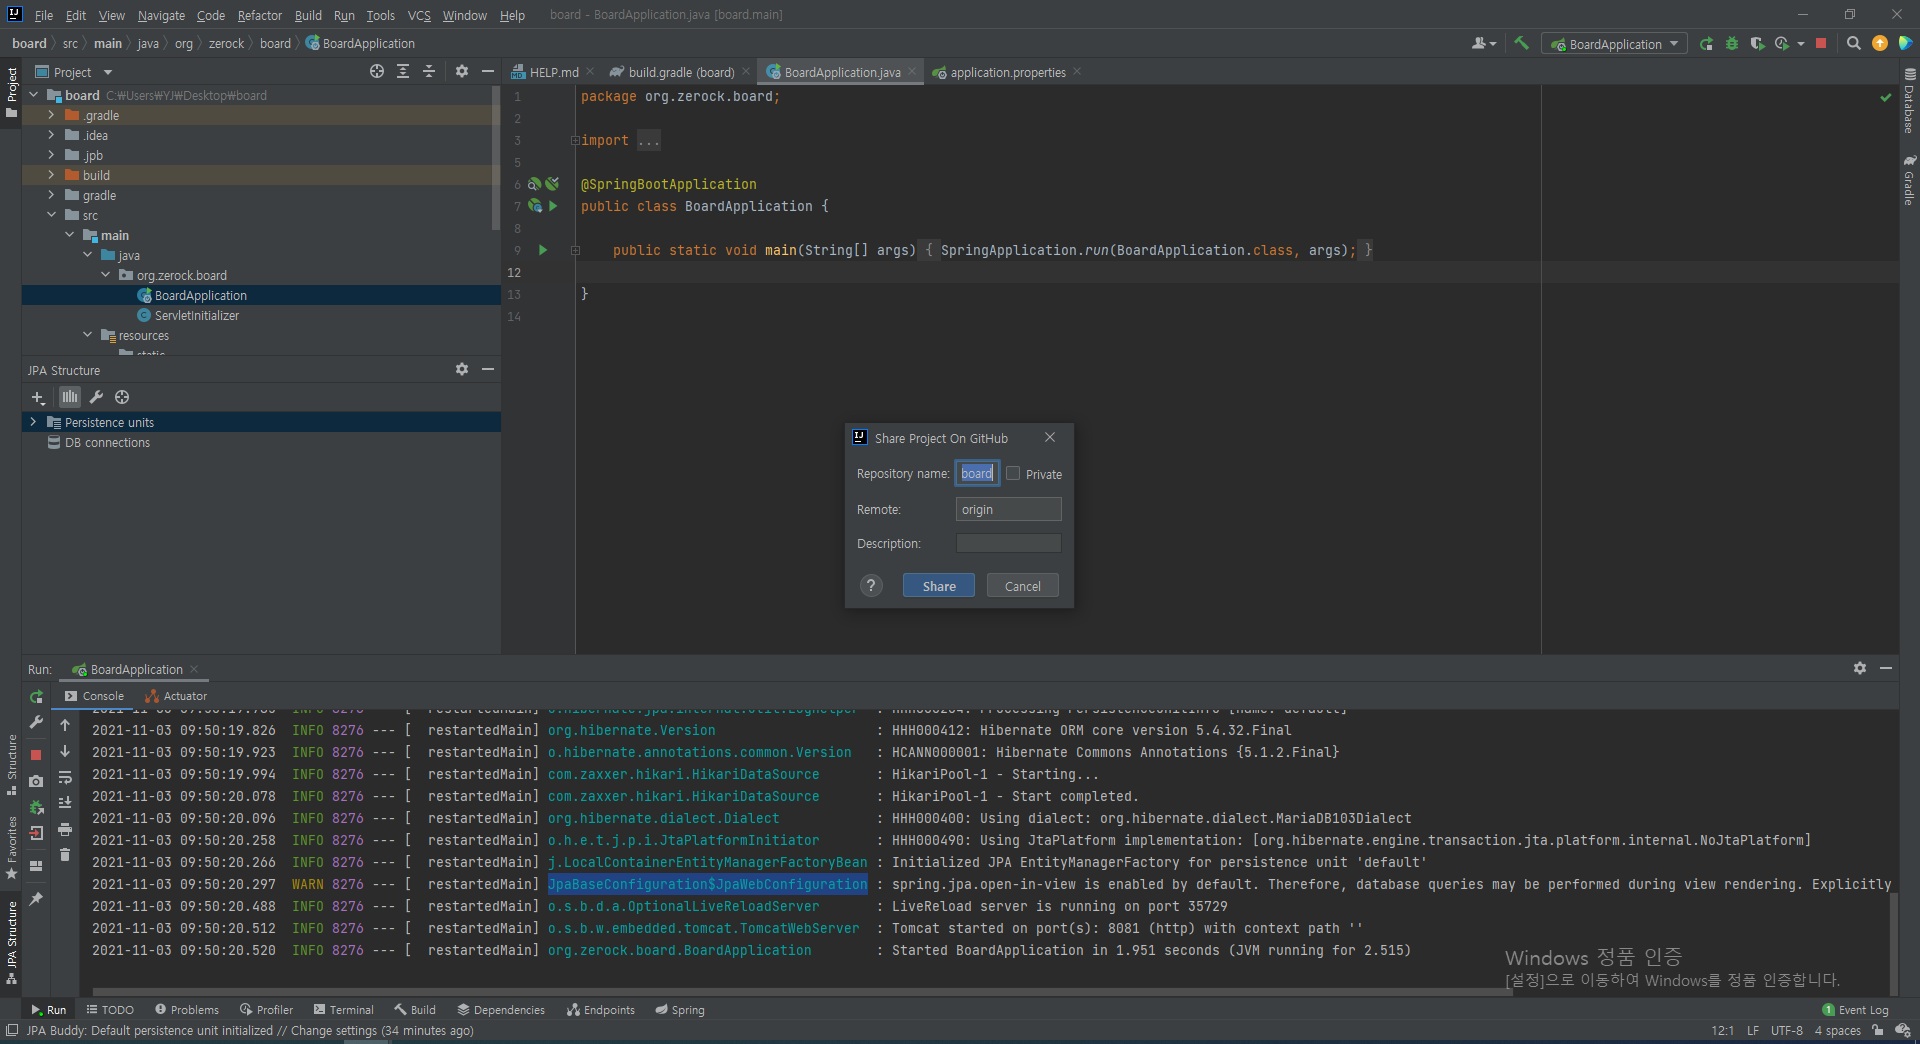This screenshot has height=1044, width=1920.
Task: Click the Up arrow in console toolbar
Action: pyautogui.click(x=65, y=725)
